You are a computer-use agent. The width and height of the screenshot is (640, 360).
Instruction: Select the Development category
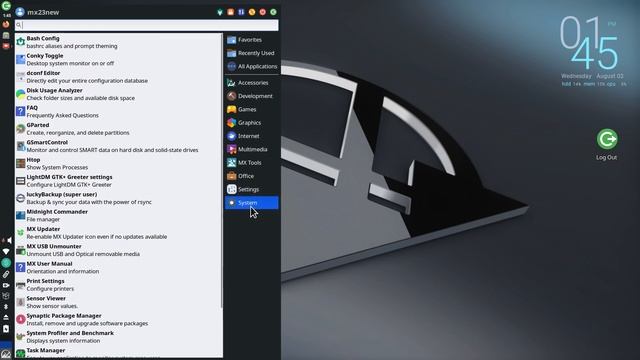pos(251,96)
